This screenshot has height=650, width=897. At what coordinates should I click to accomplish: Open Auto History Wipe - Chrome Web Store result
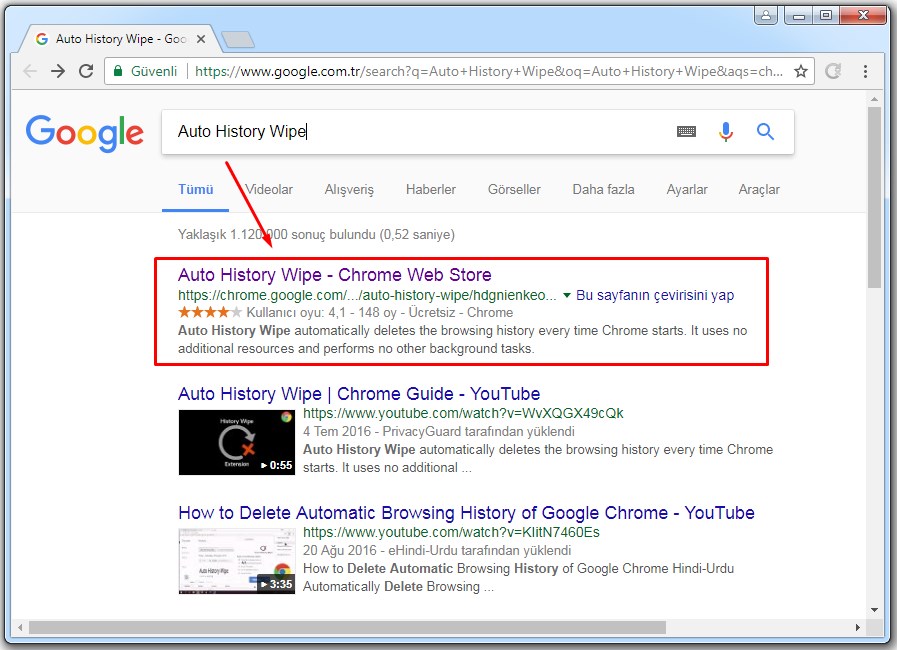[334, 275]
